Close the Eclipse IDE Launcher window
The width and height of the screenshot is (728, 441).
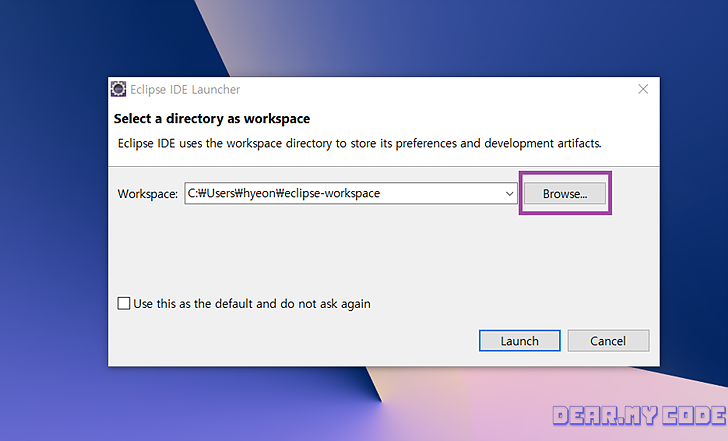click(643, 89)
